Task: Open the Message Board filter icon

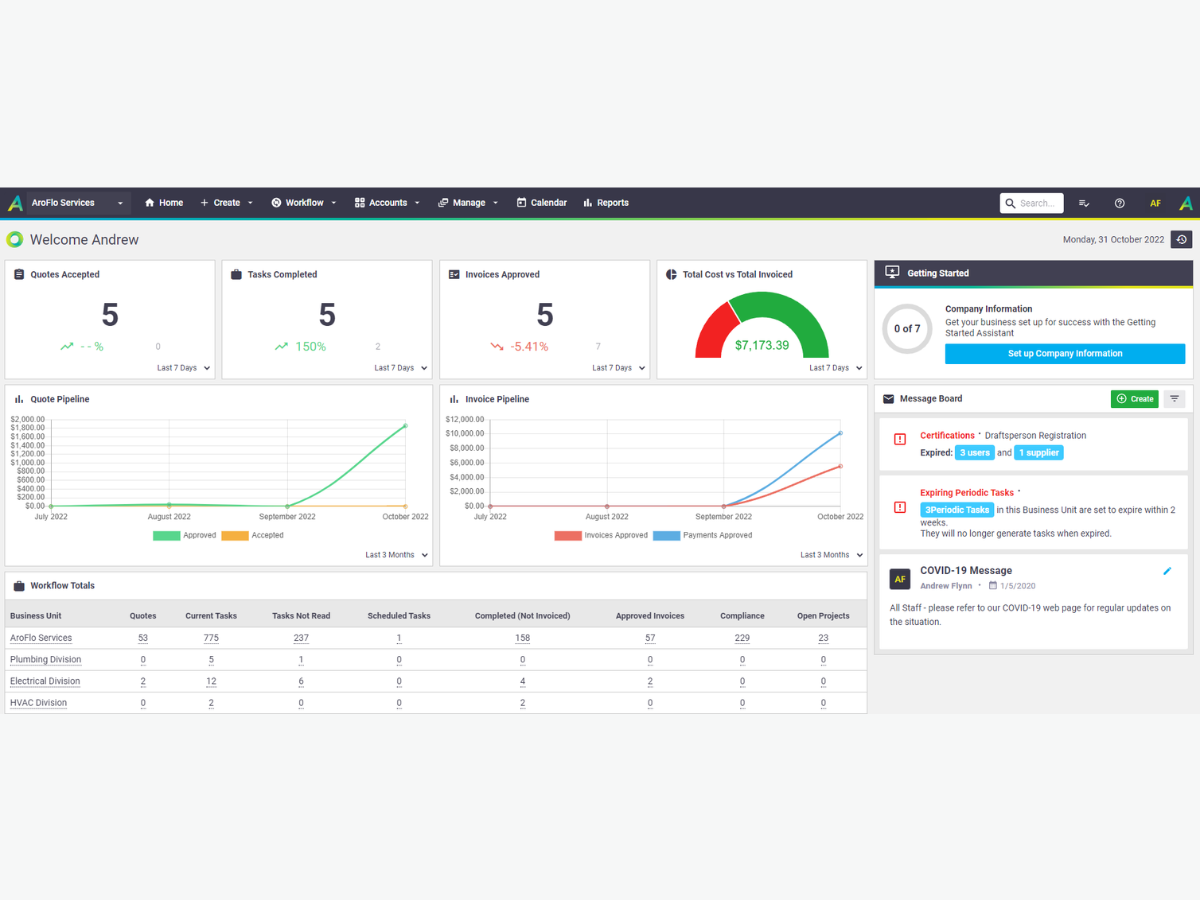Action: pyautogui.click(x=1174, y=399)
